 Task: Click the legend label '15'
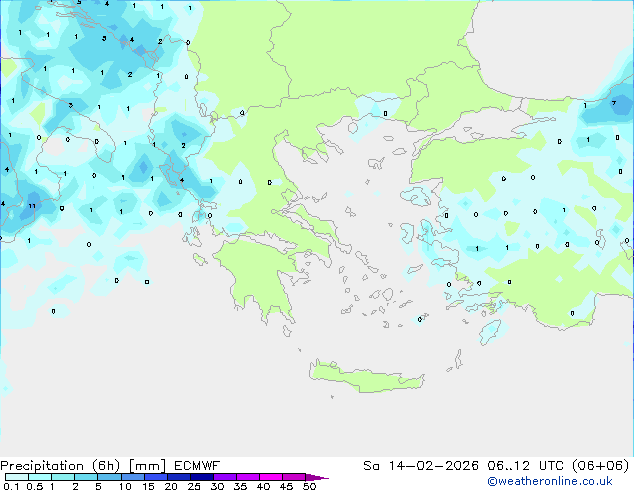tap(148, 486)
